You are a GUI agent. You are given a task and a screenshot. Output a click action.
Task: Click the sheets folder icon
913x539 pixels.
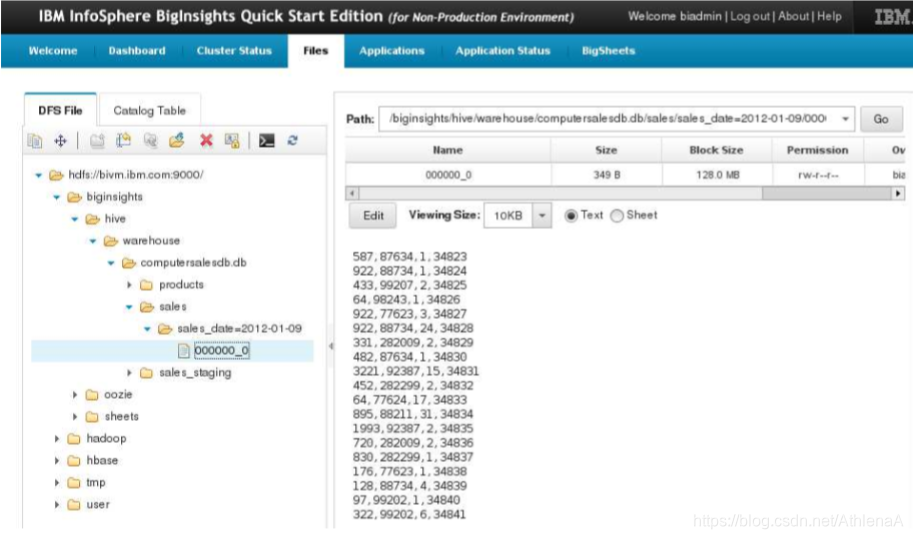[x=91, y=417]
